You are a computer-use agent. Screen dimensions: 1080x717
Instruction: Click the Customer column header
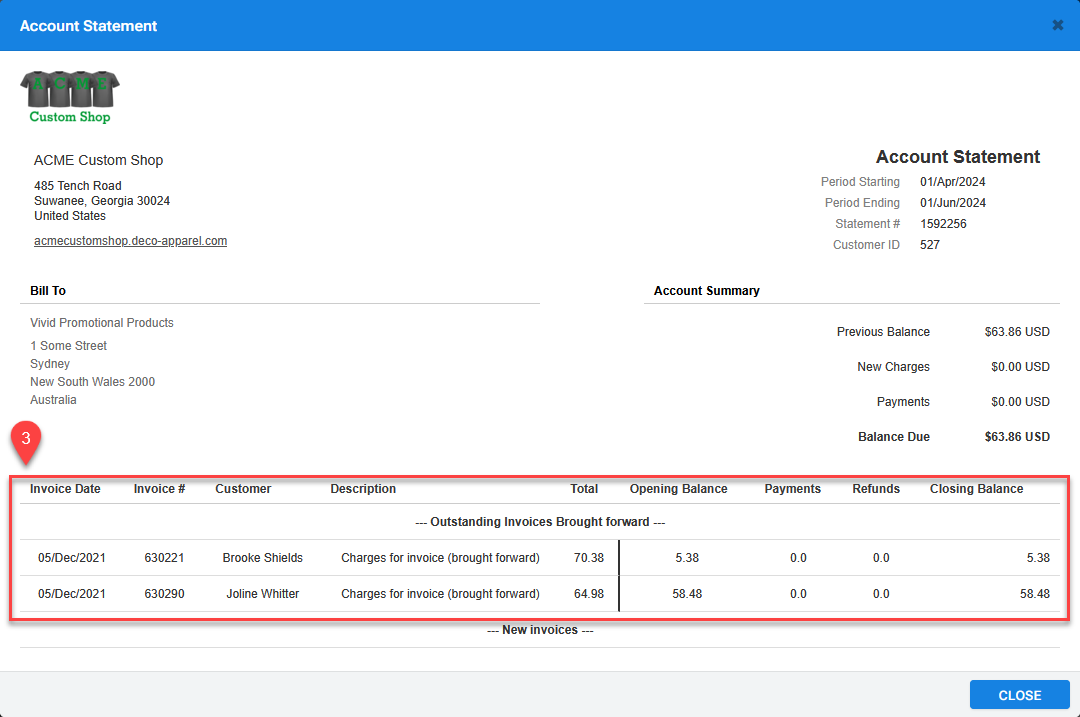point(243,489)
